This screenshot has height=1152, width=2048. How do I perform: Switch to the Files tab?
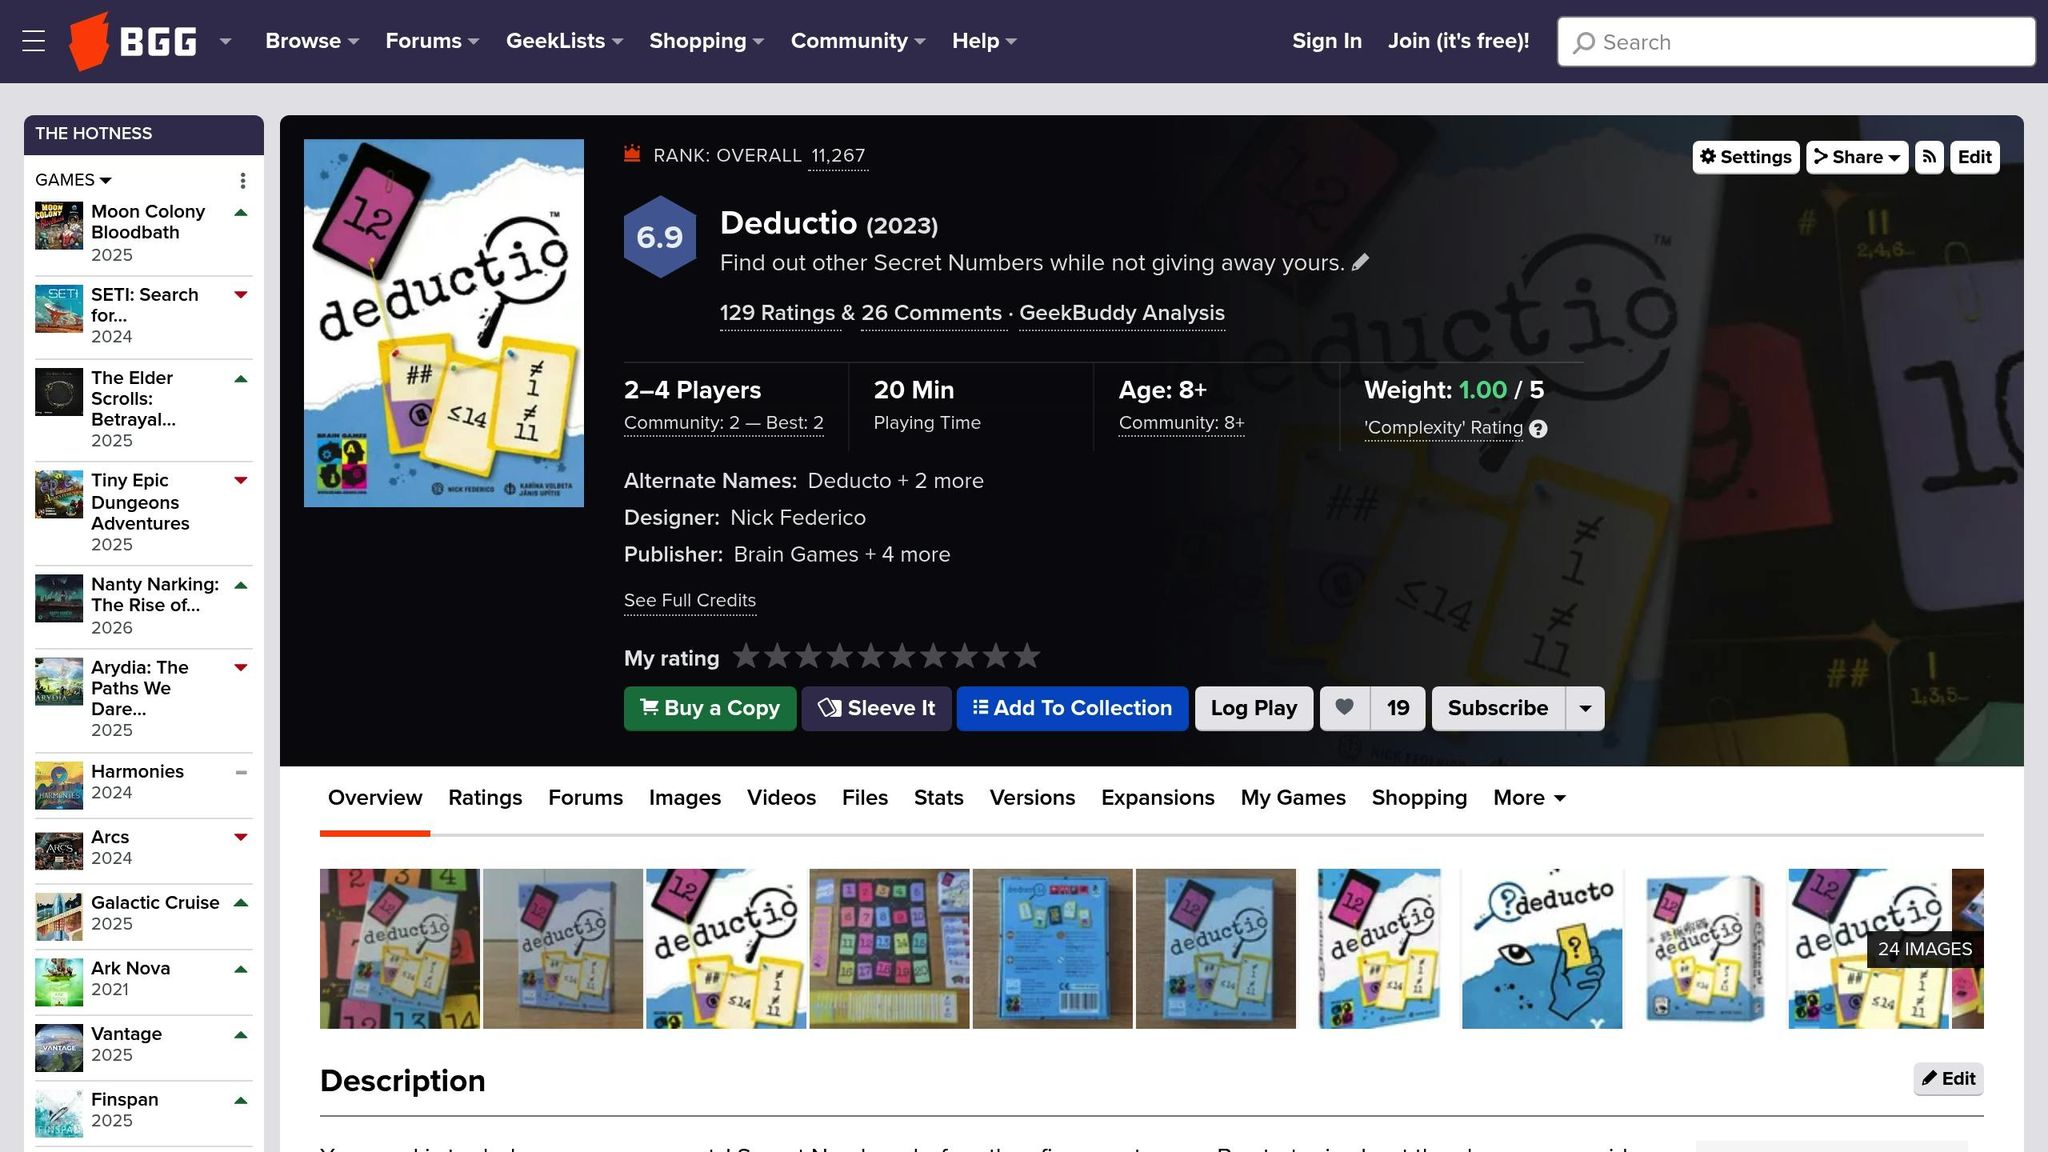pos(865,798)
